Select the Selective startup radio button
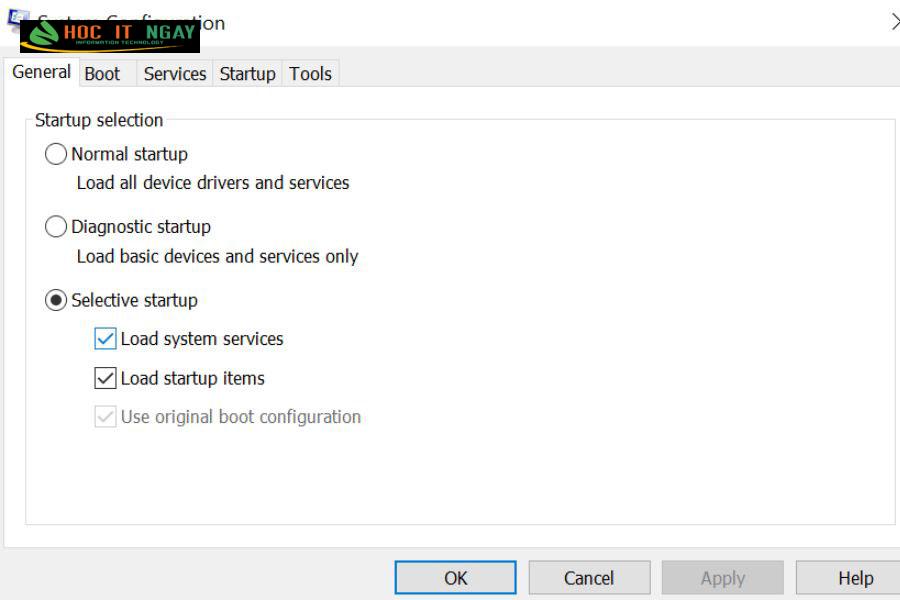This screenshot has height=600, width=900. pyautogui.click(x=56, y=300)
